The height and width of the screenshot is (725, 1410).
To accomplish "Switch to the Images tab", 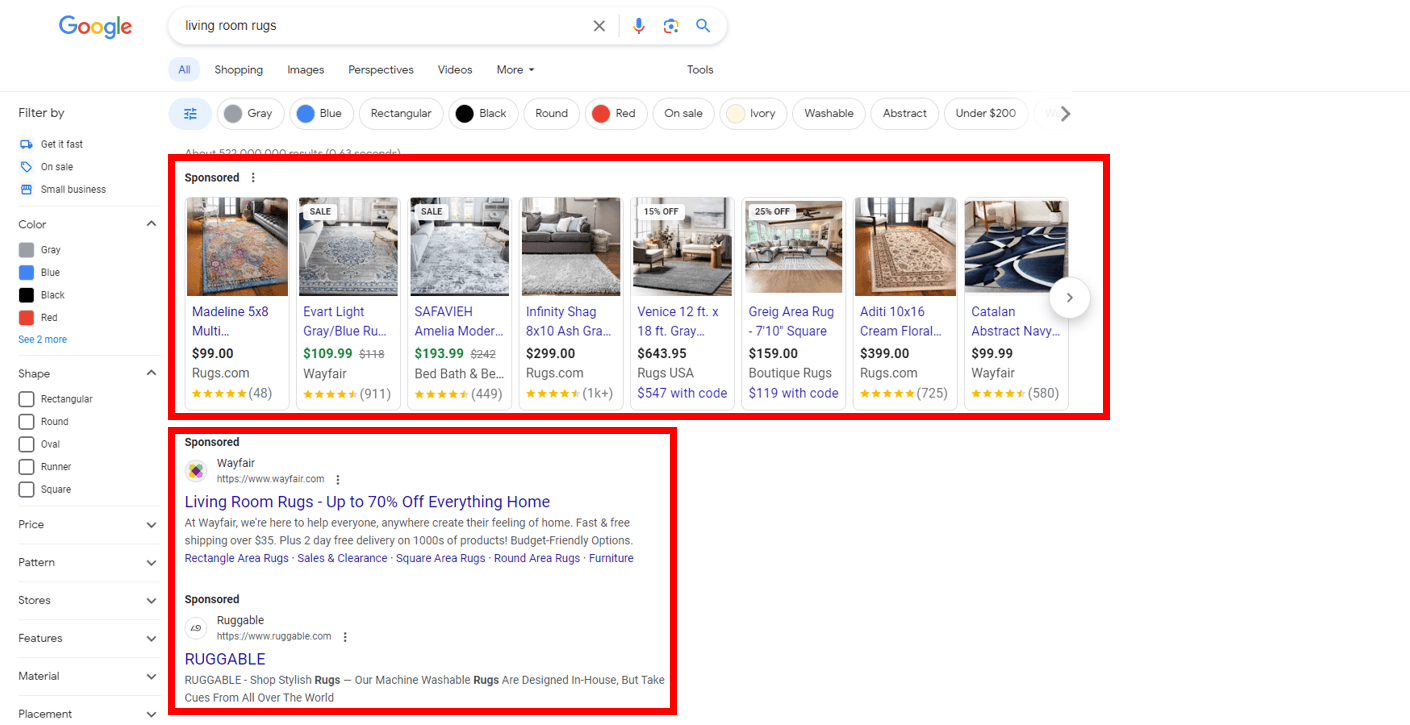I will click(x=306, y=70).
